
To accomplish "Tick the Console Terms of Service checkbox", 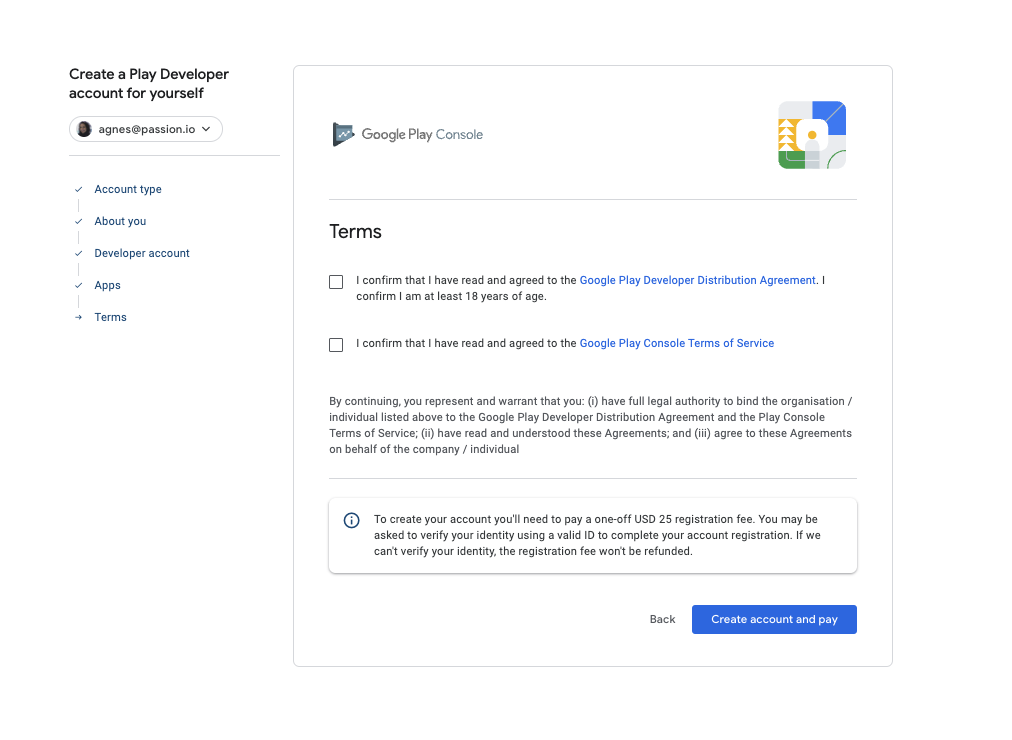I will click(x=336, y=345).
